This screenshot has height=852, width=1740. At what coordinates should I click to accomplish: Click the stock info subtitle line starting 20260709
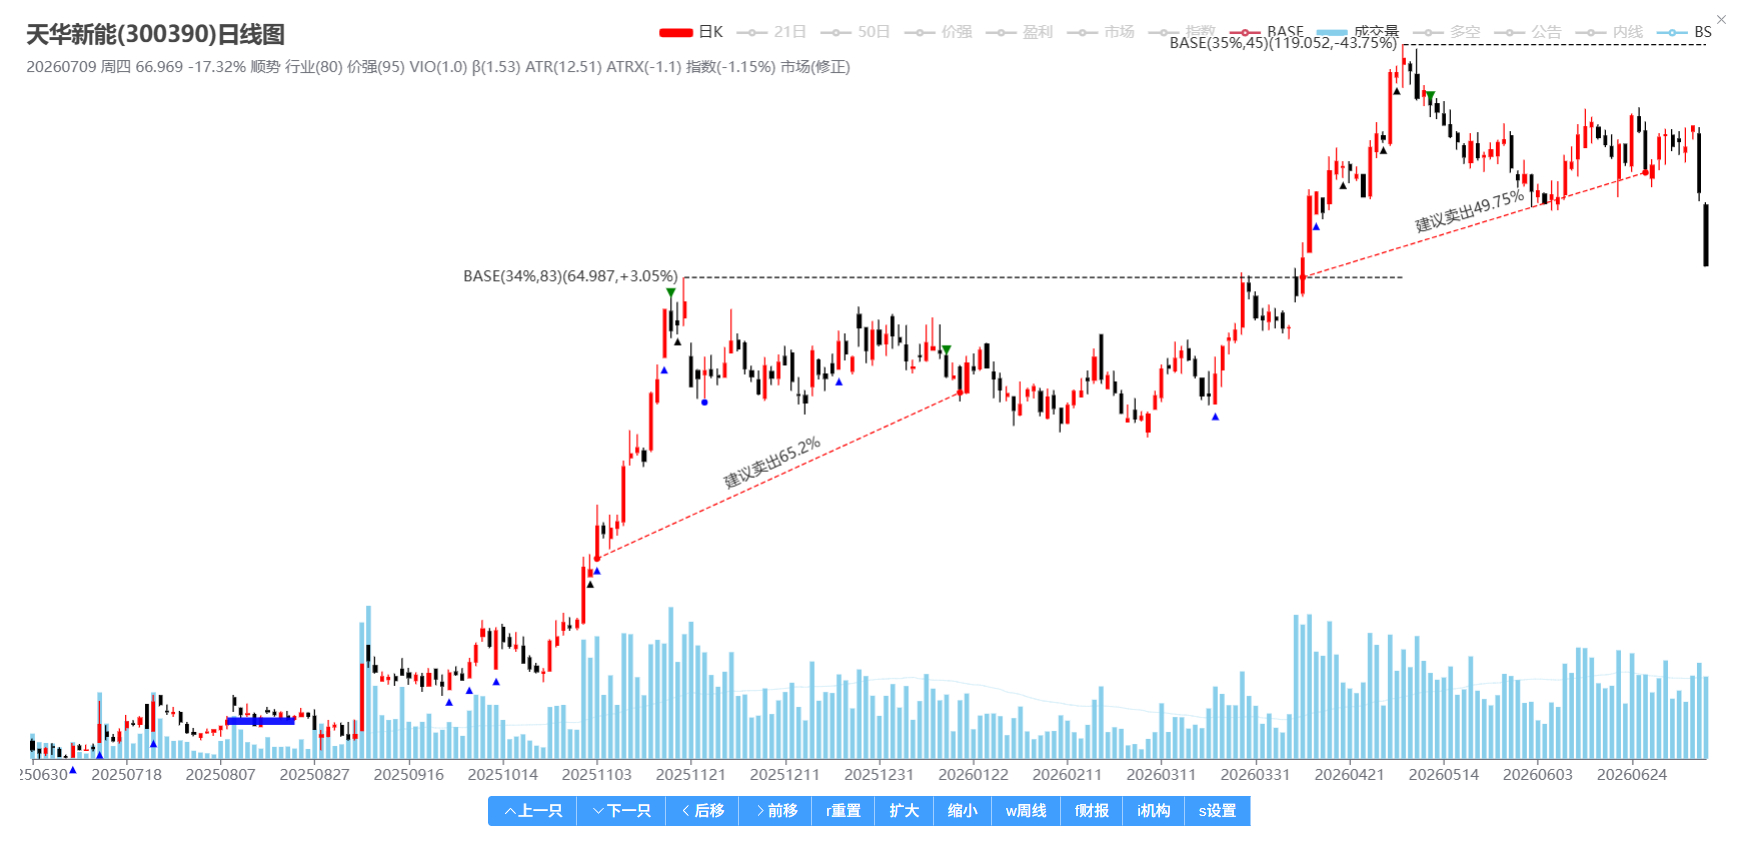pos(438,67)
